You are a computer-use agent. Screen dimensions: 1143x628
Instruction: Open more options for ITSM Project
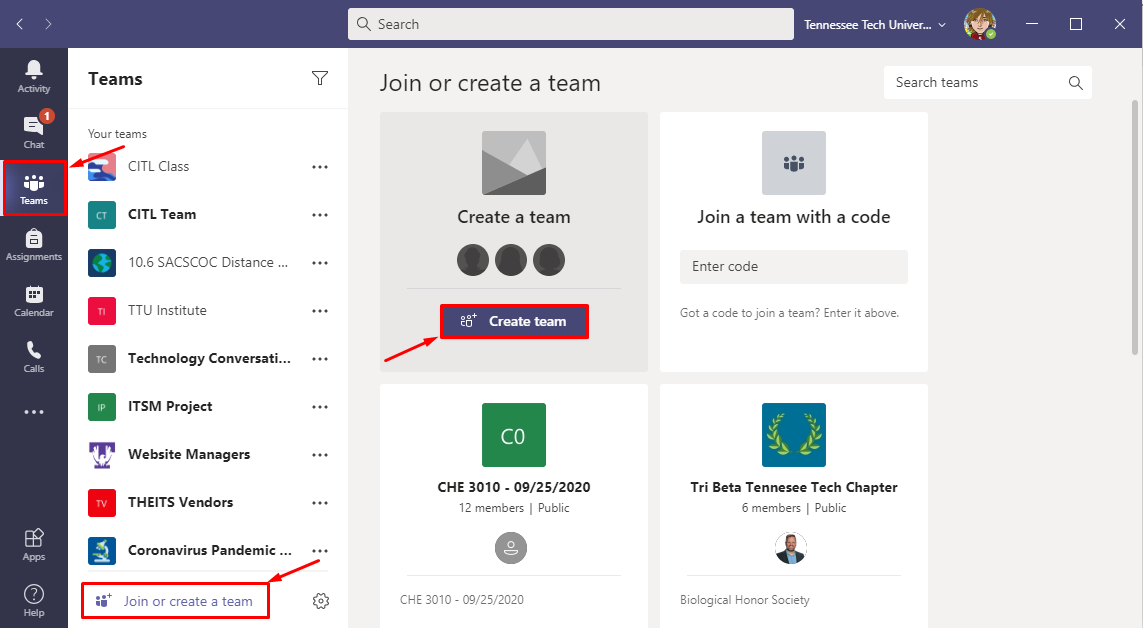[x=320, y=407]
